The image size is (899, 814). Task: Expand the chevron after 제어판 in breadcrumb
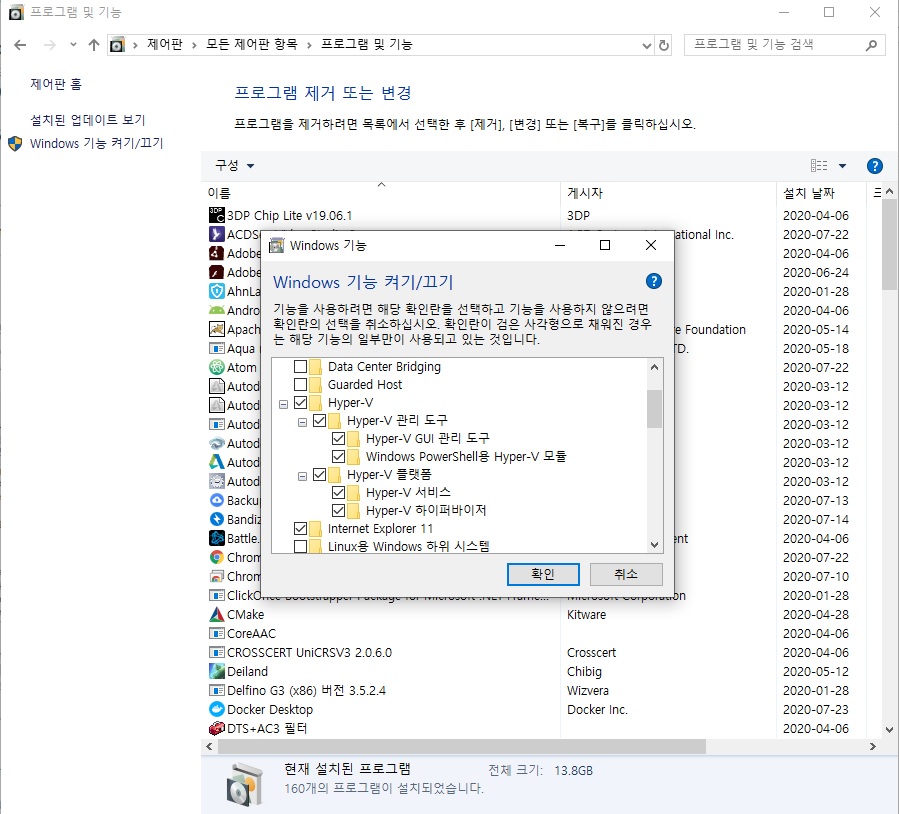(x=194, y=45)
